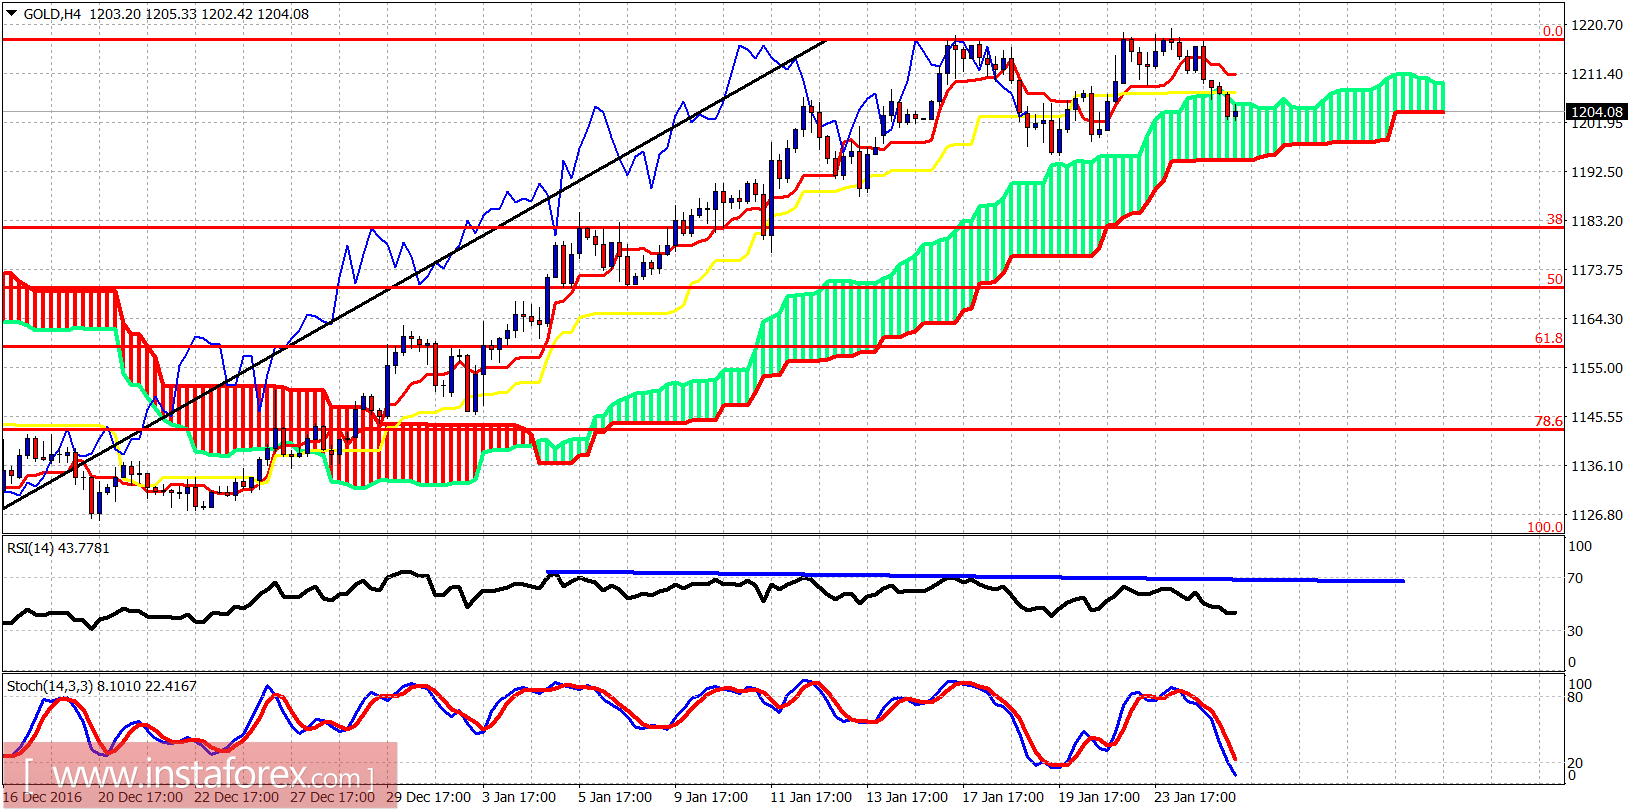Click the 1173.75 price axis value
1632x811 pixels.
tap(1597, 270)
